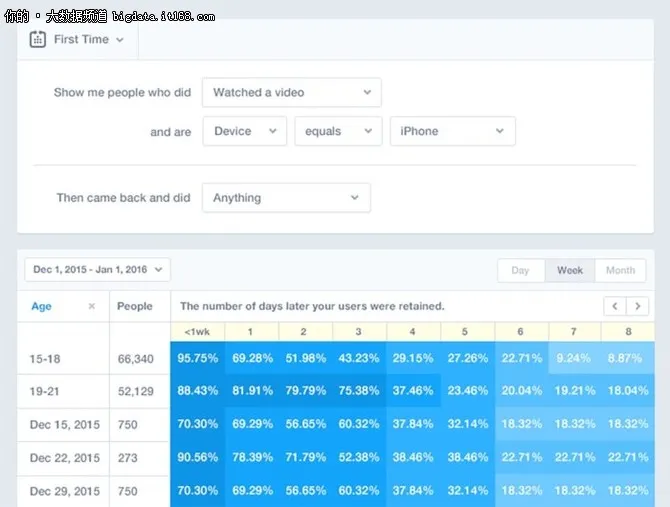Select the Dec 29, 2015 row label
This screenshot has width=670, height=507.
tap(65, 491)
